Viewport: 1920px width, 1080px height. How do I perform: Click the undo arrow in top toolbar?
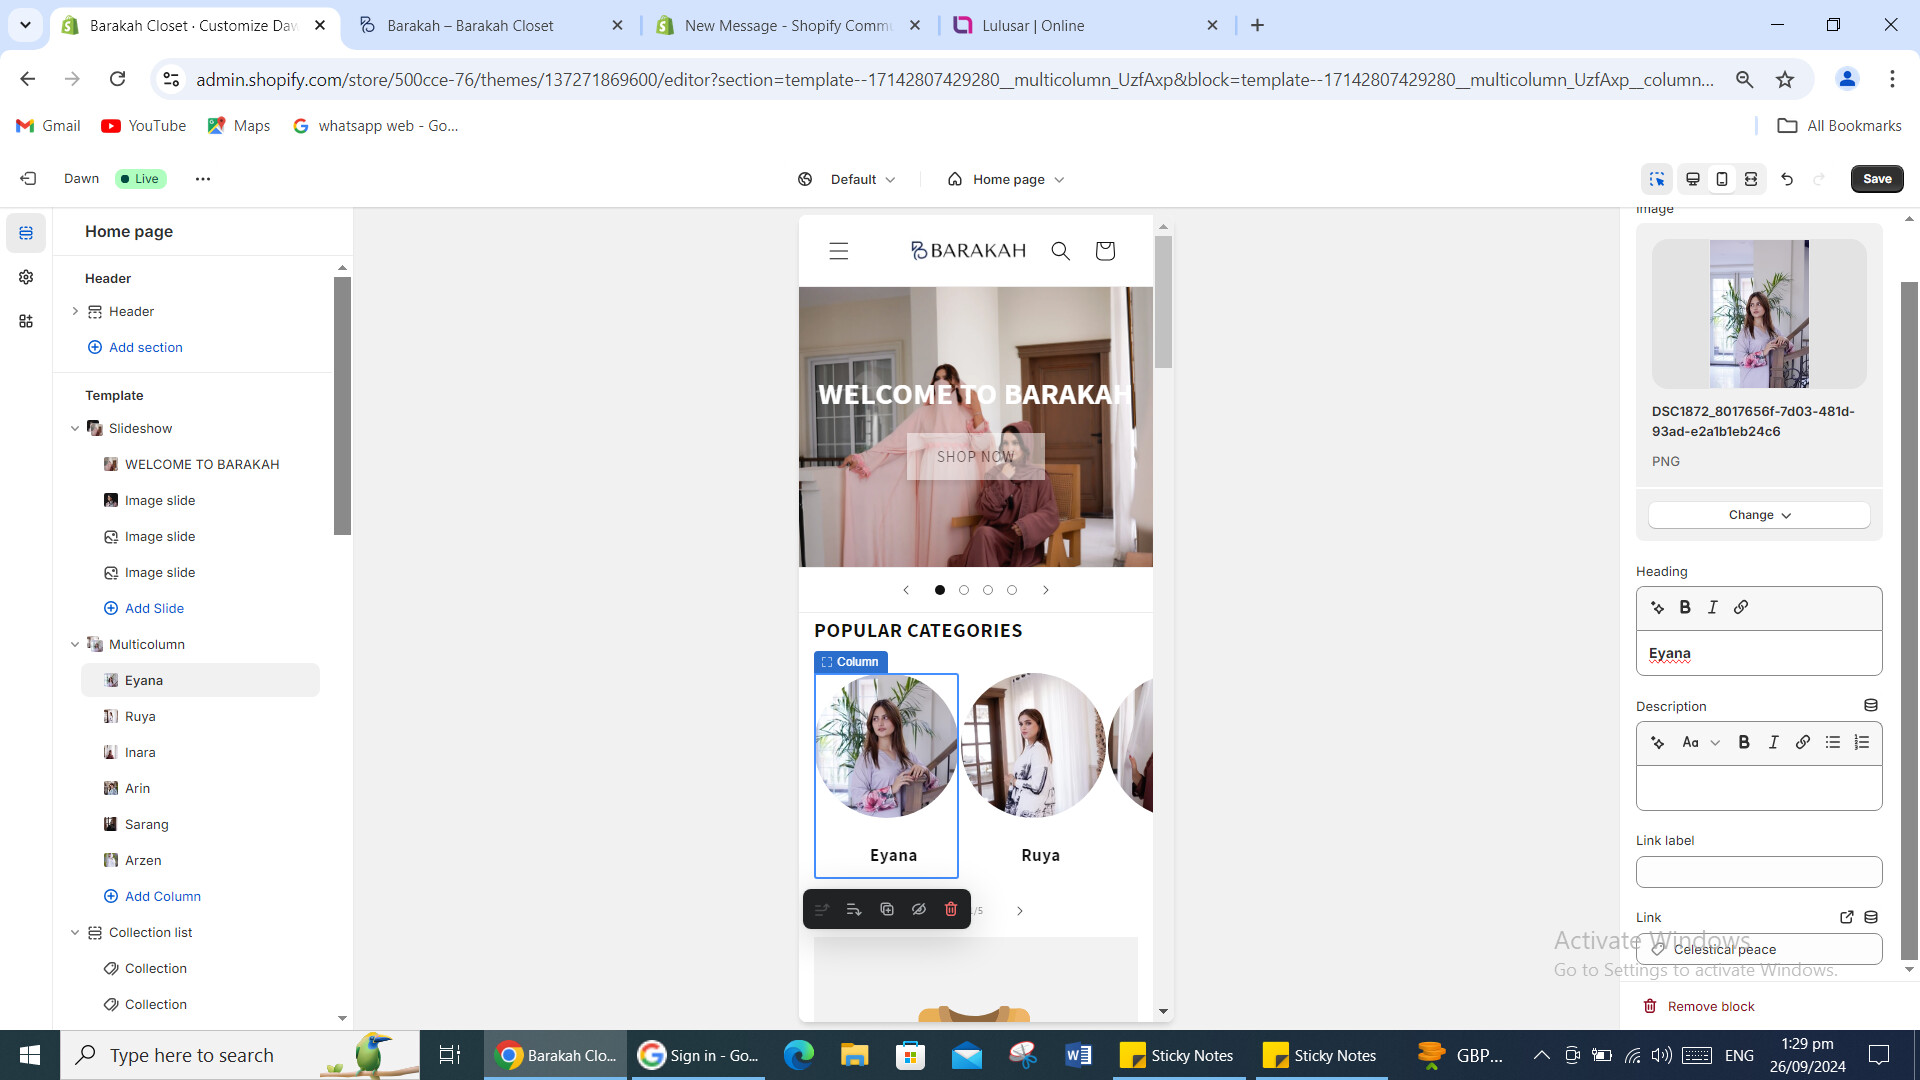[1787, 179]
